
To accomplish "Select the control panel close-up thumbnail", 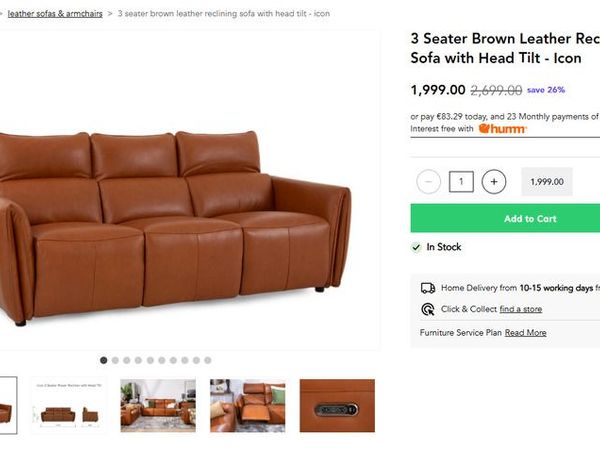I will click(x=337, y=406).
